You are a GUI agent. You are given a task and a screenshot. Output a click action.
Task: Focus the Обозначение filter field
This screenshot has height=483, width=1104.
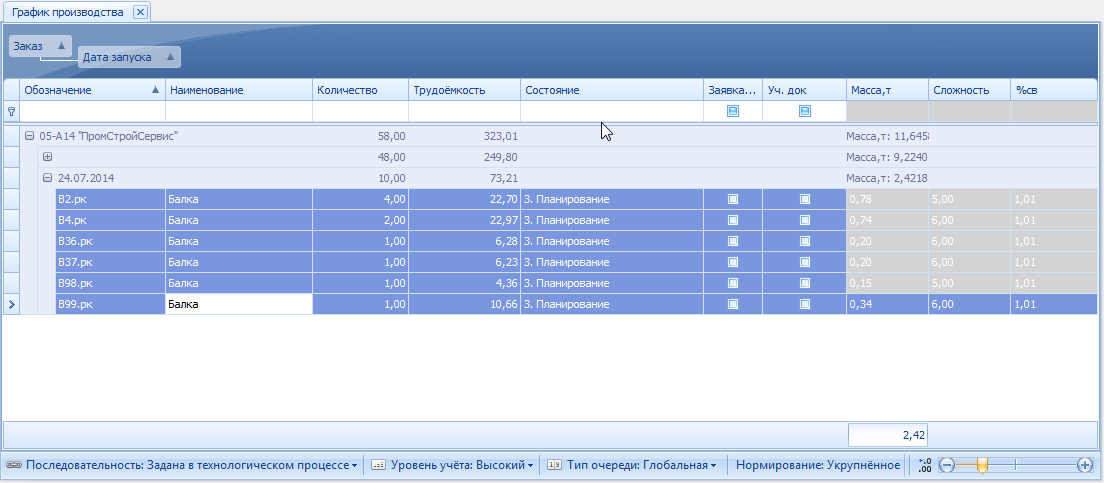point(92,111)
